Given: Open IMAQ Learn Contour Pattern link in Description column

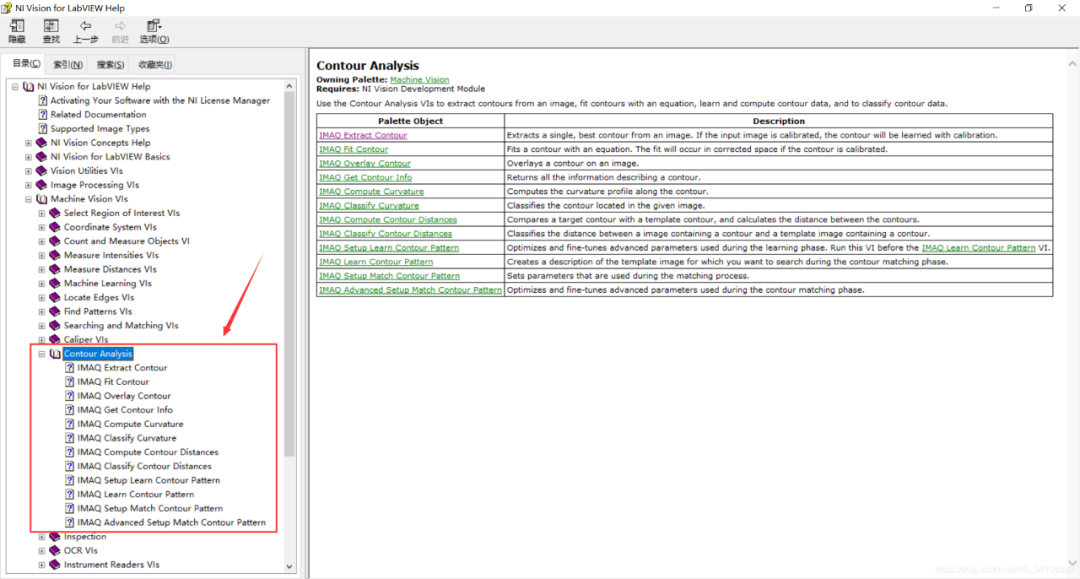Looking at the screenshot, I should 978,248.
